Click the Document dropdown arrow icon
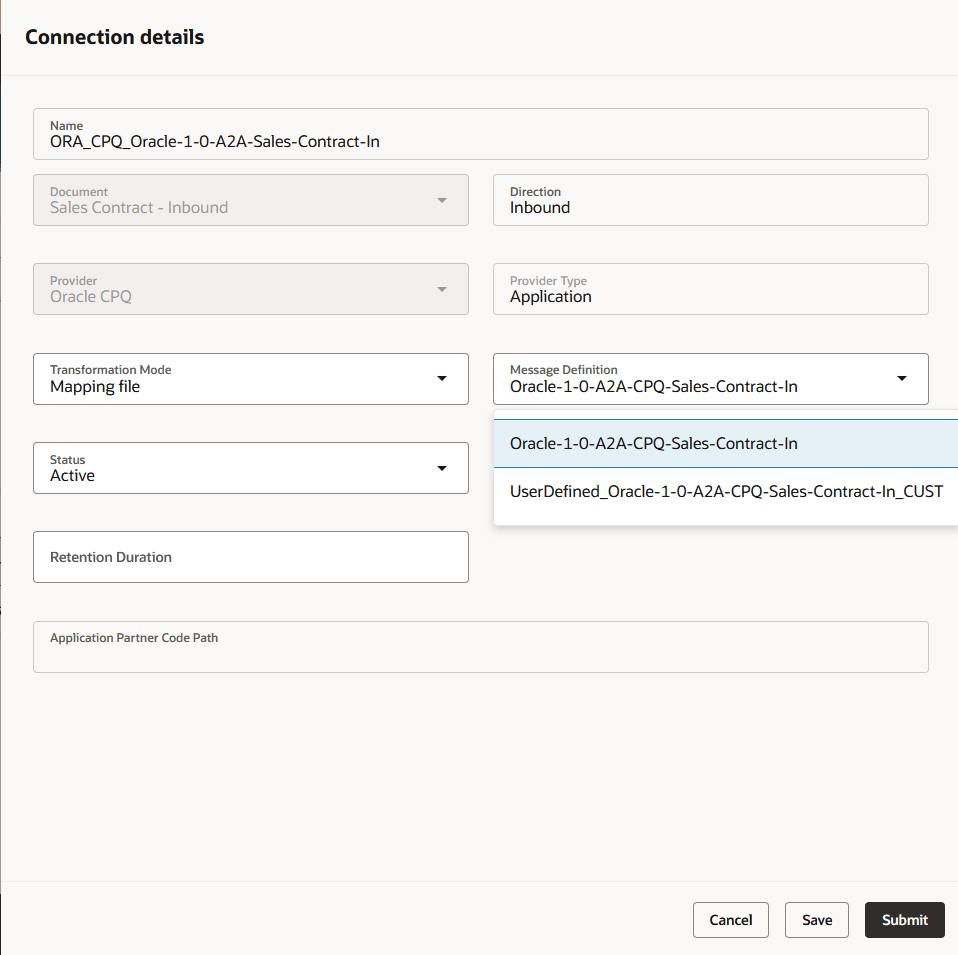This screenshot has height=955, width=958. tap(442, 200)
